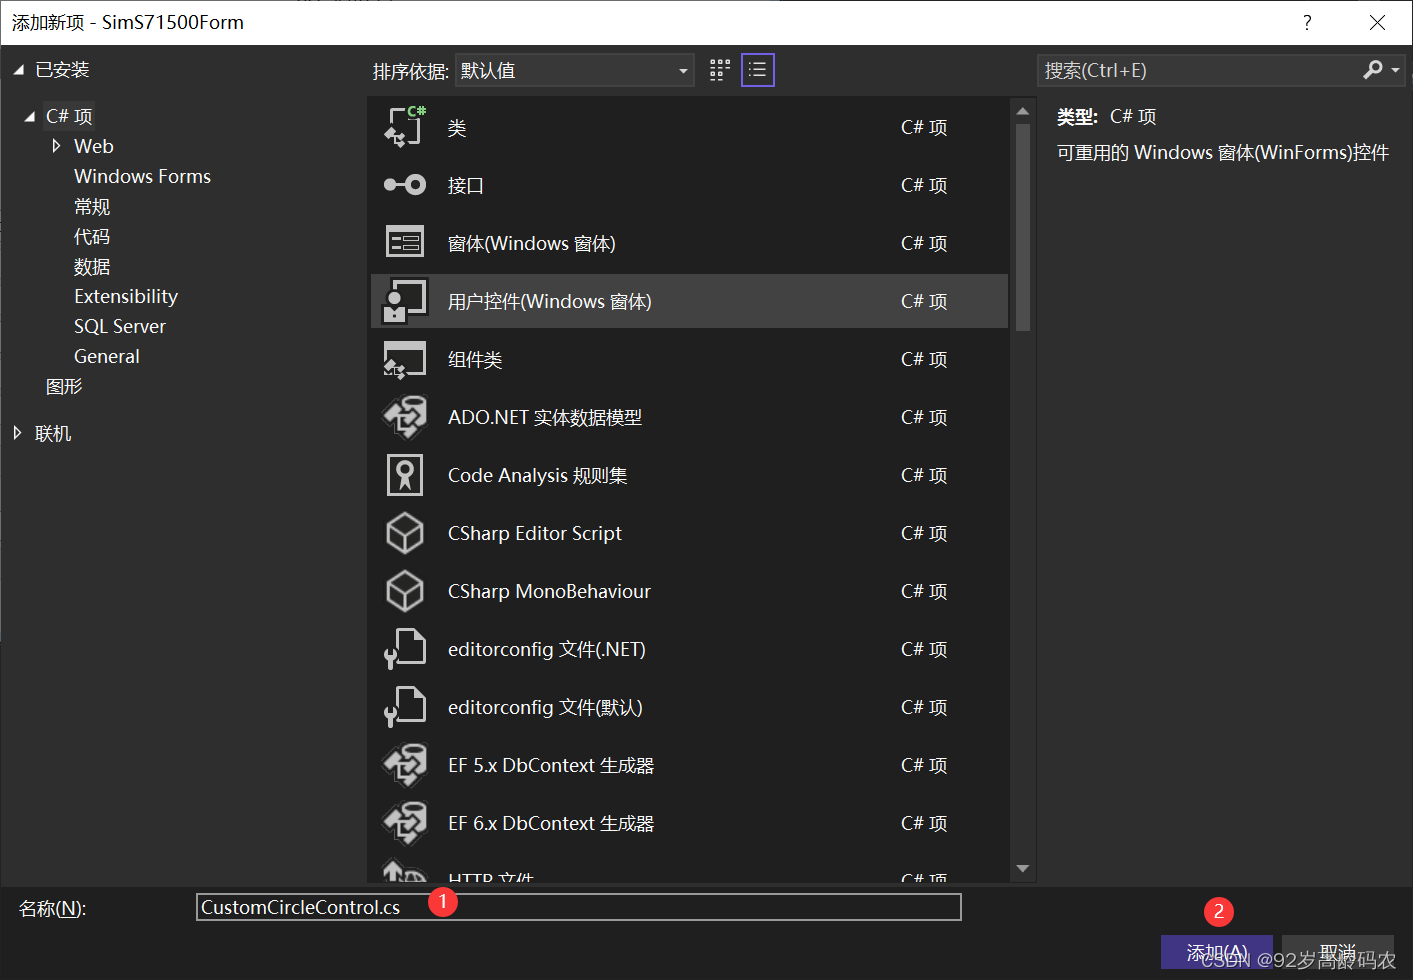Click the Cancel button
Viewport: 1413px width, 980px height.
(1338, 952)
